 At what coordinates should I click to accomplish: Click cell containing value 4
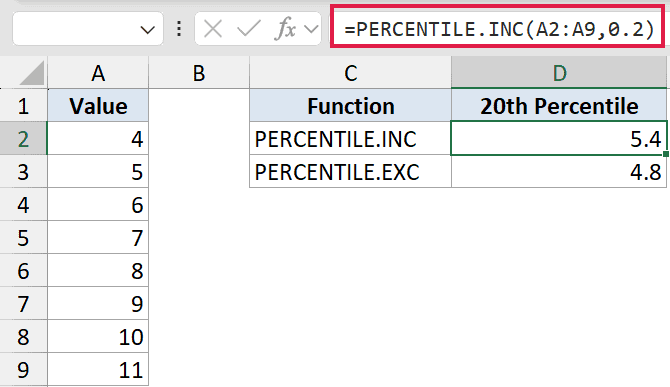98,138
